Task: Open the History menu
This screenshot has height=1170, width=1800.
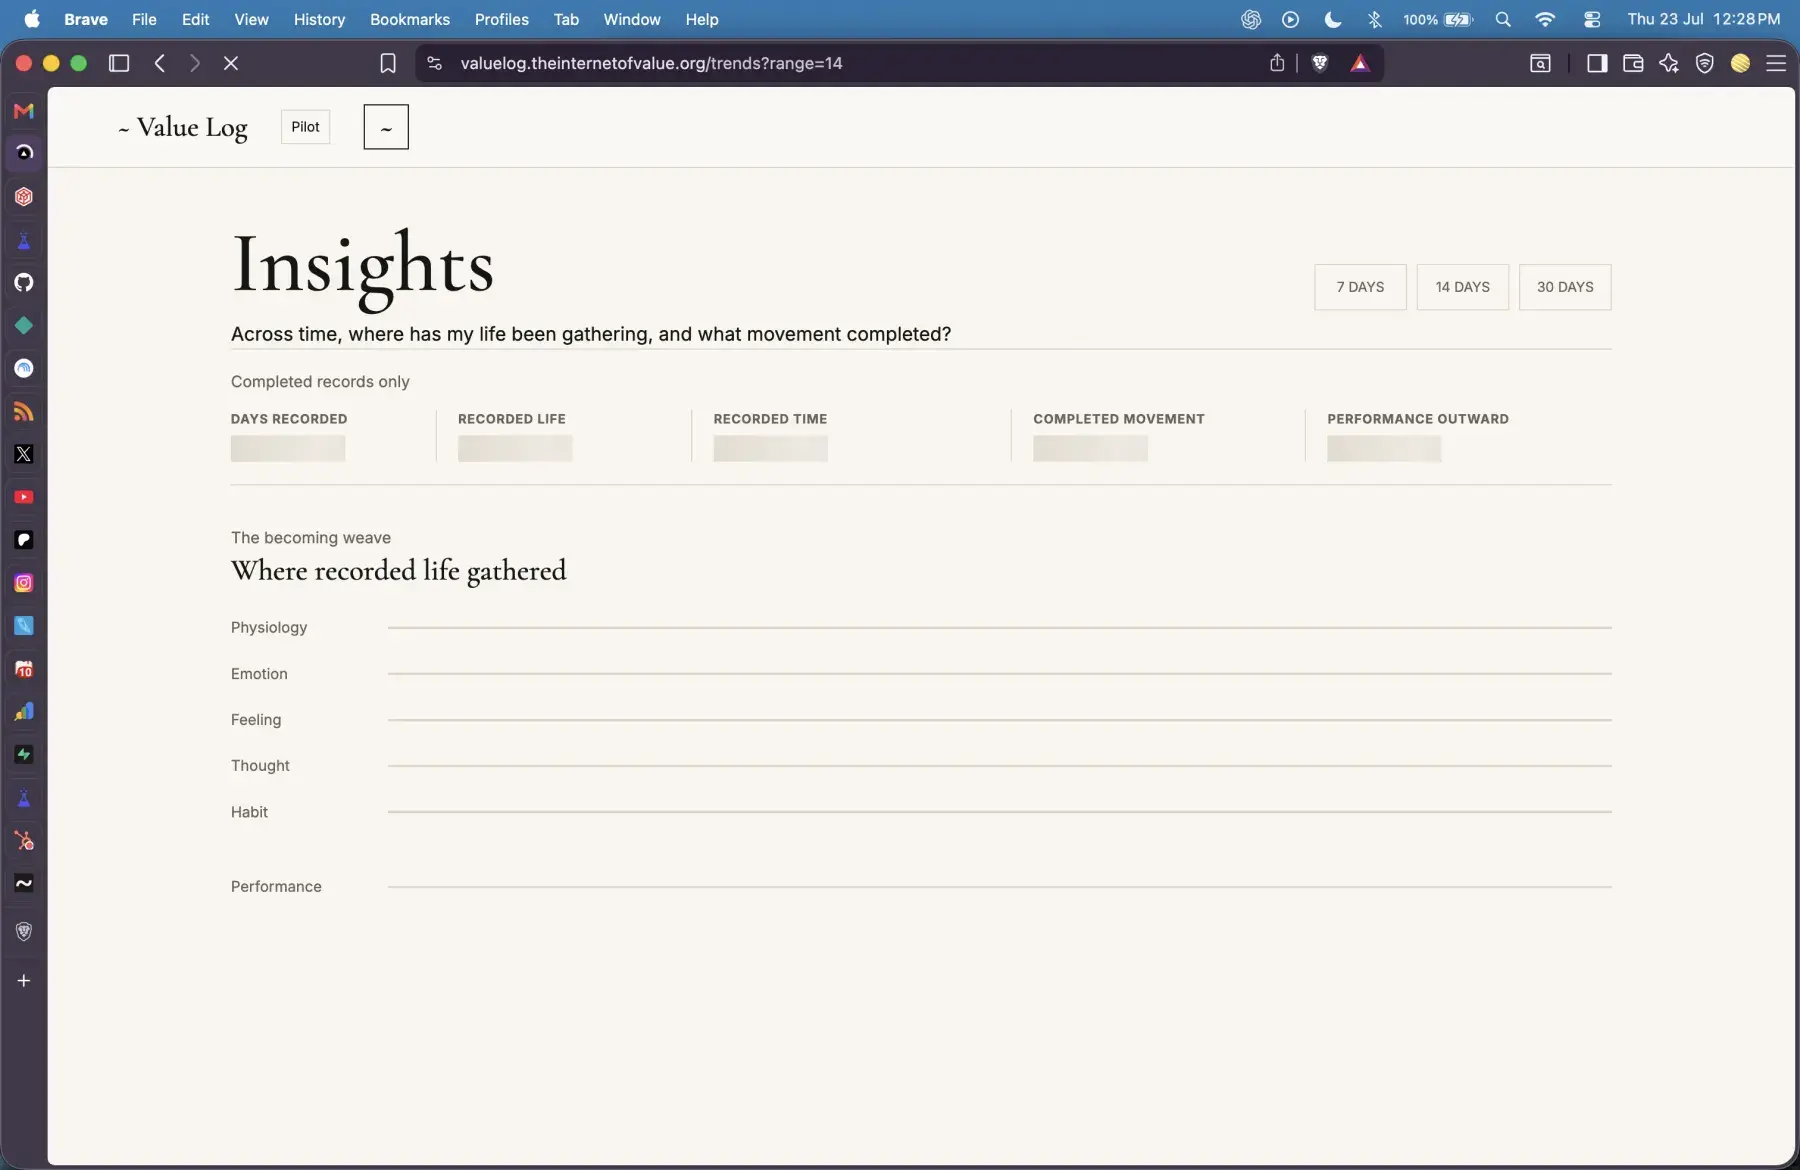Action: point(319,19)
